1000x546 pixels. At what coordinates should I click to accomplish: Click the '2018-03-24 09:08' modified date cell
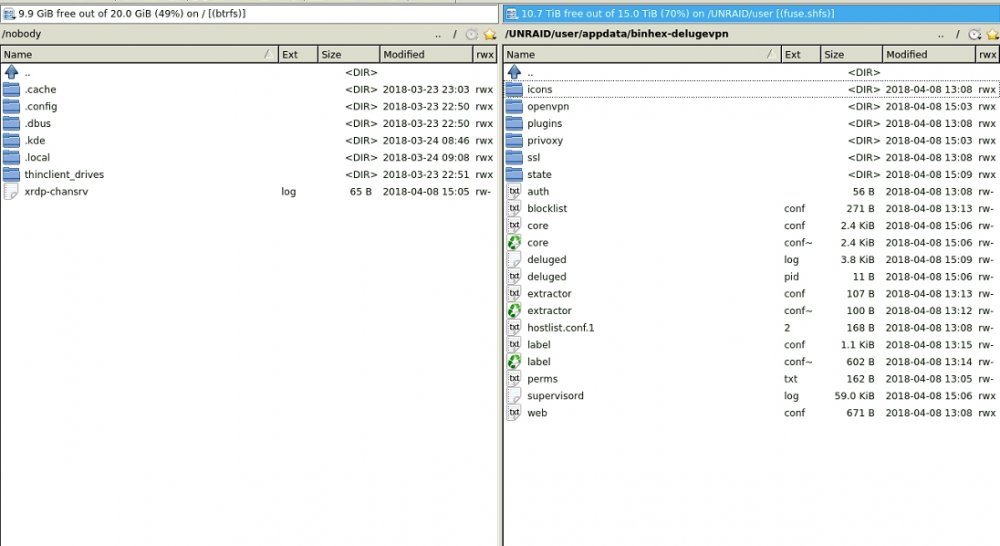(x=426, y=158)
